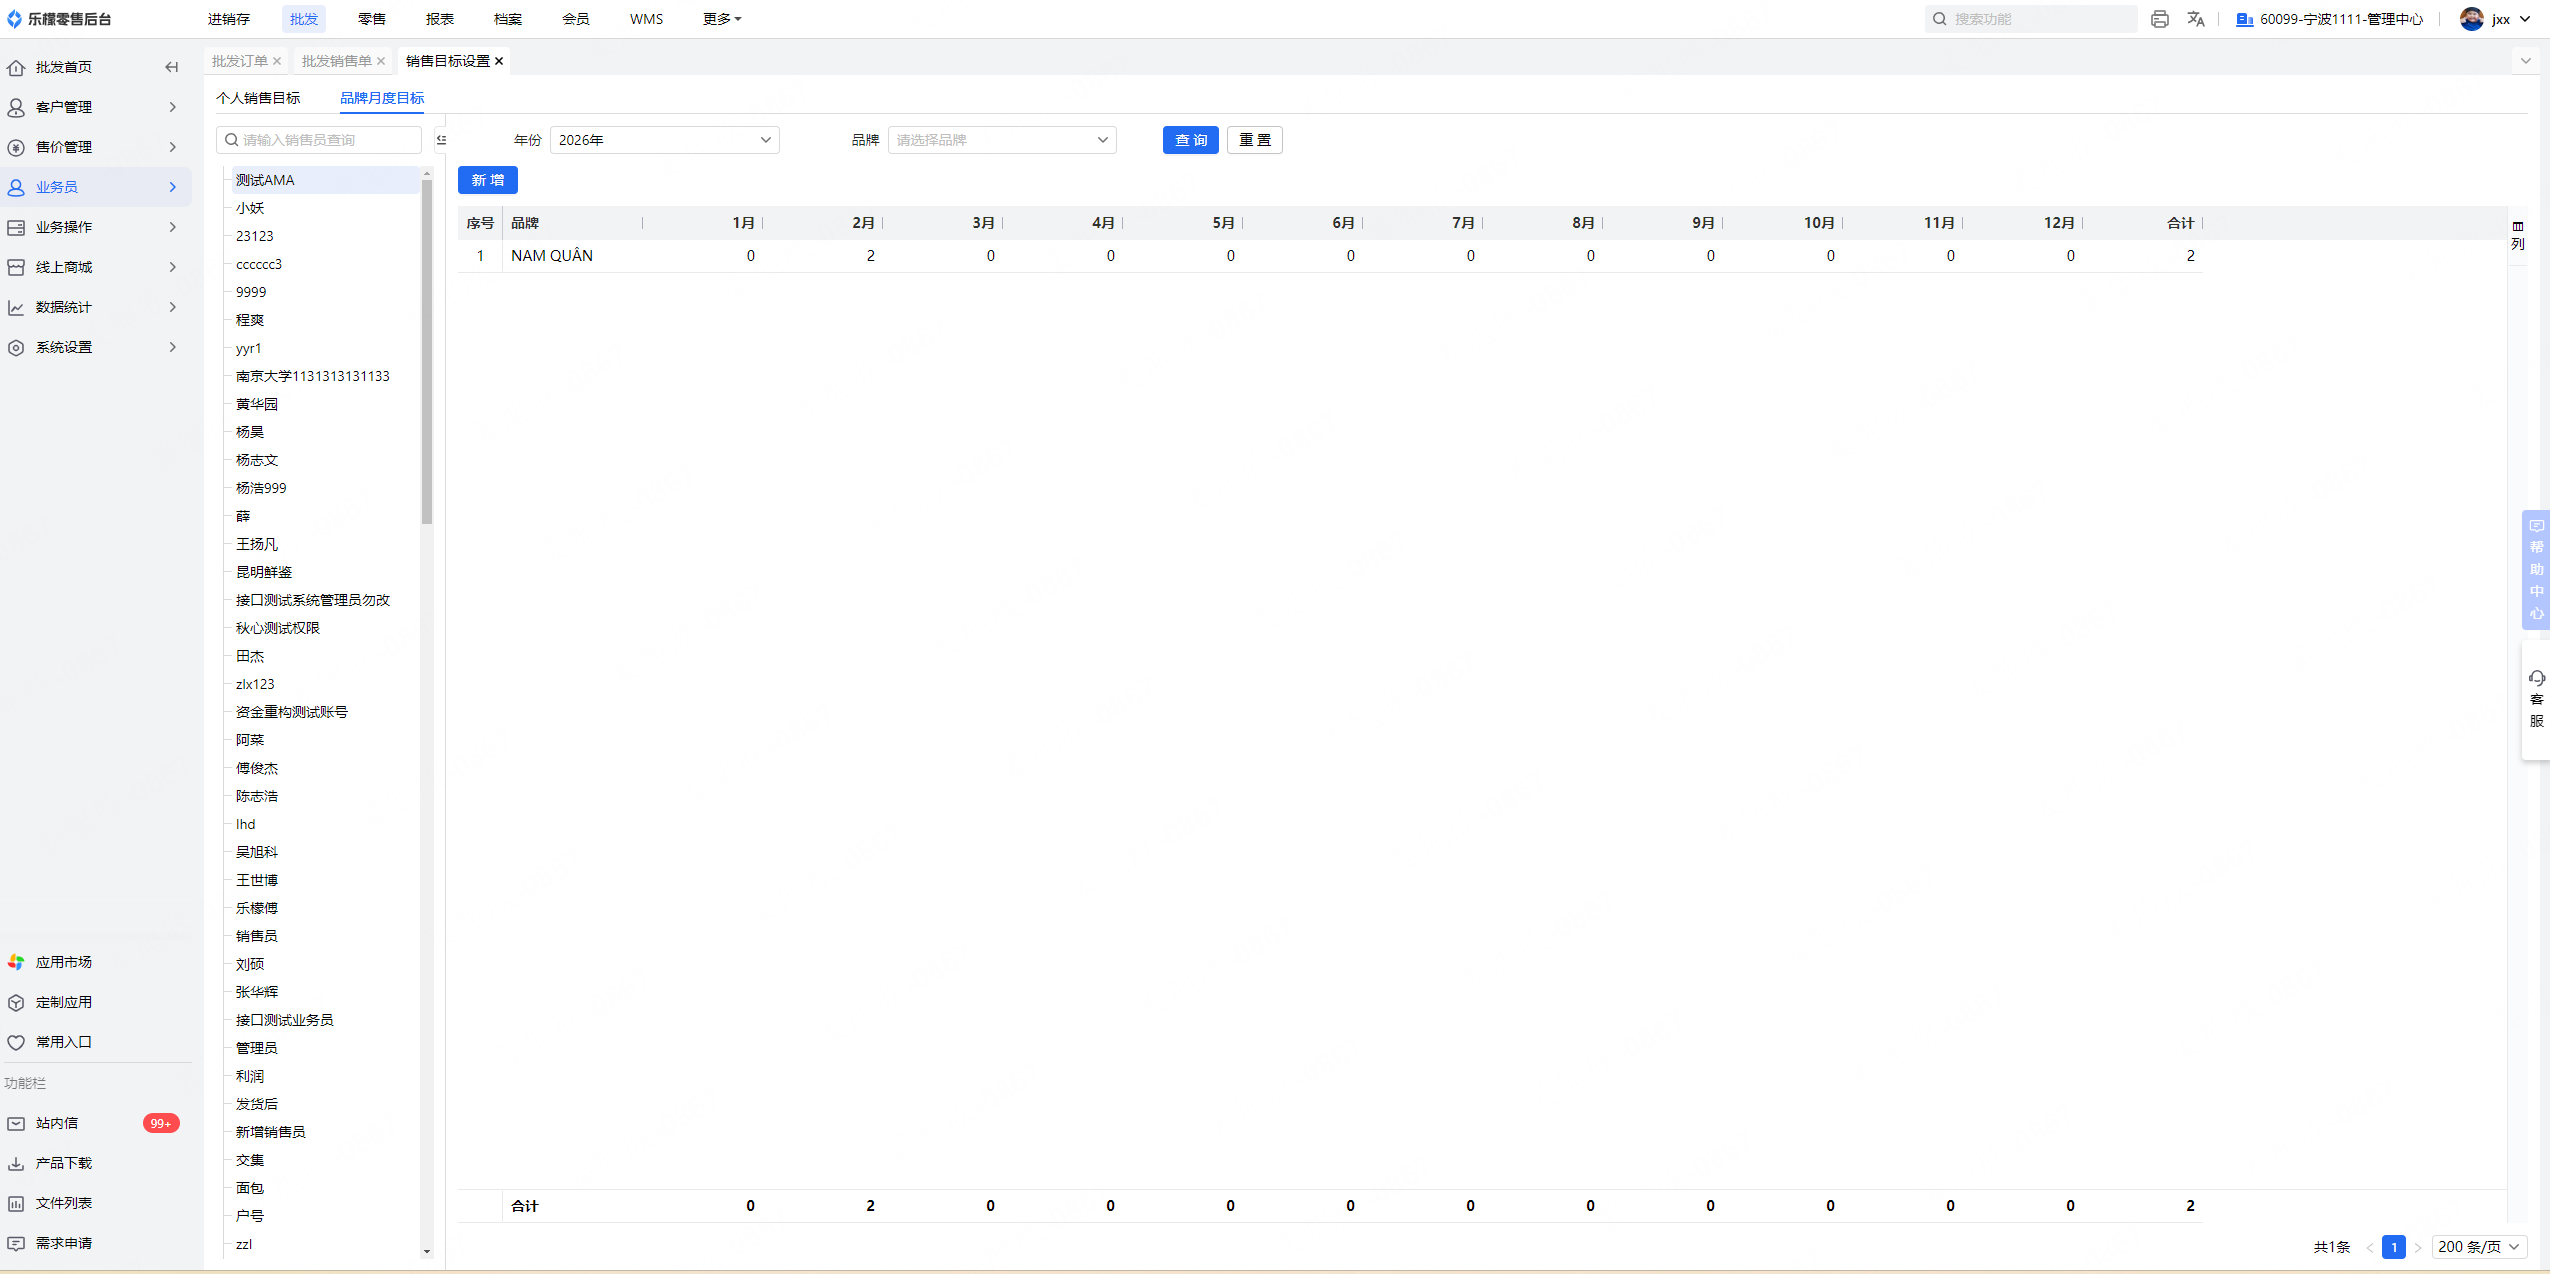Open the 年份 2026年 dropdown
2550x1274 pixels.
pyautogui.click(x=664, y=140)
